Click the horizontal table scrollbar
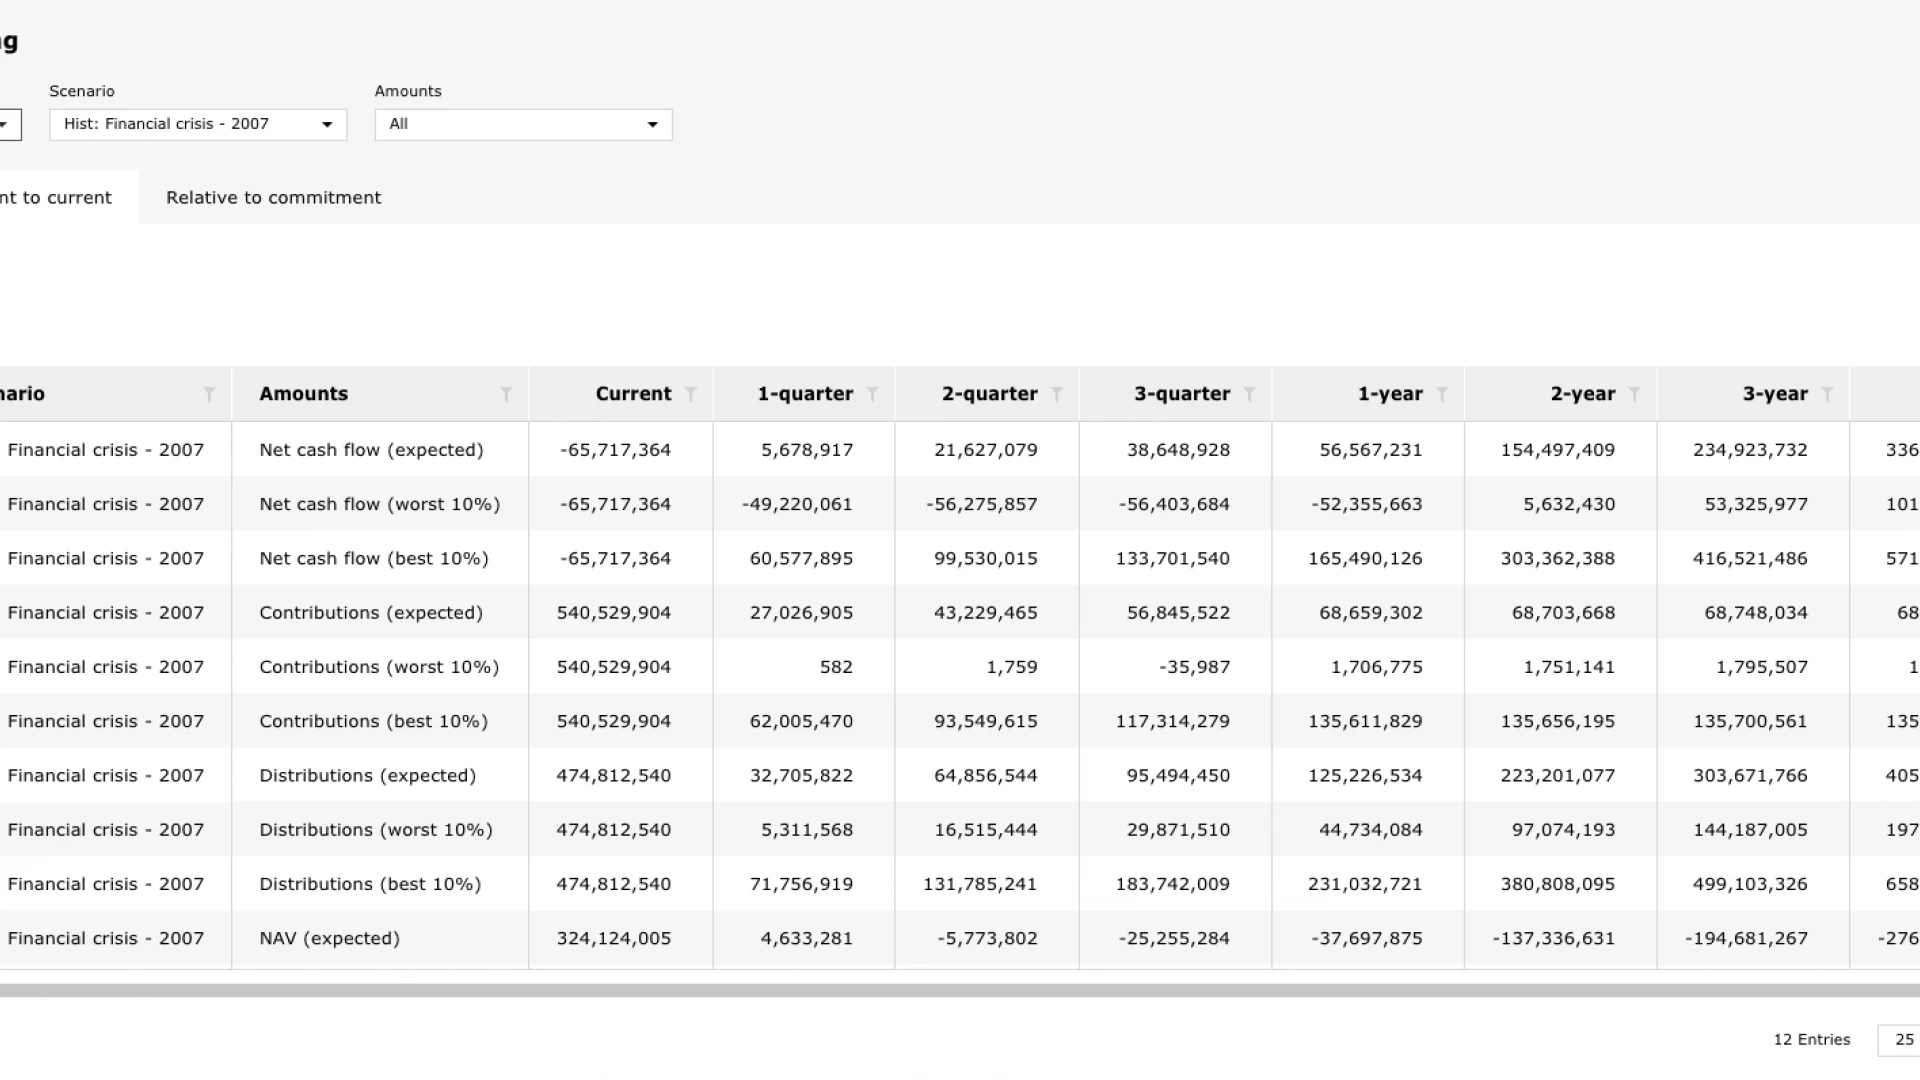 click(x=960, y=990)
